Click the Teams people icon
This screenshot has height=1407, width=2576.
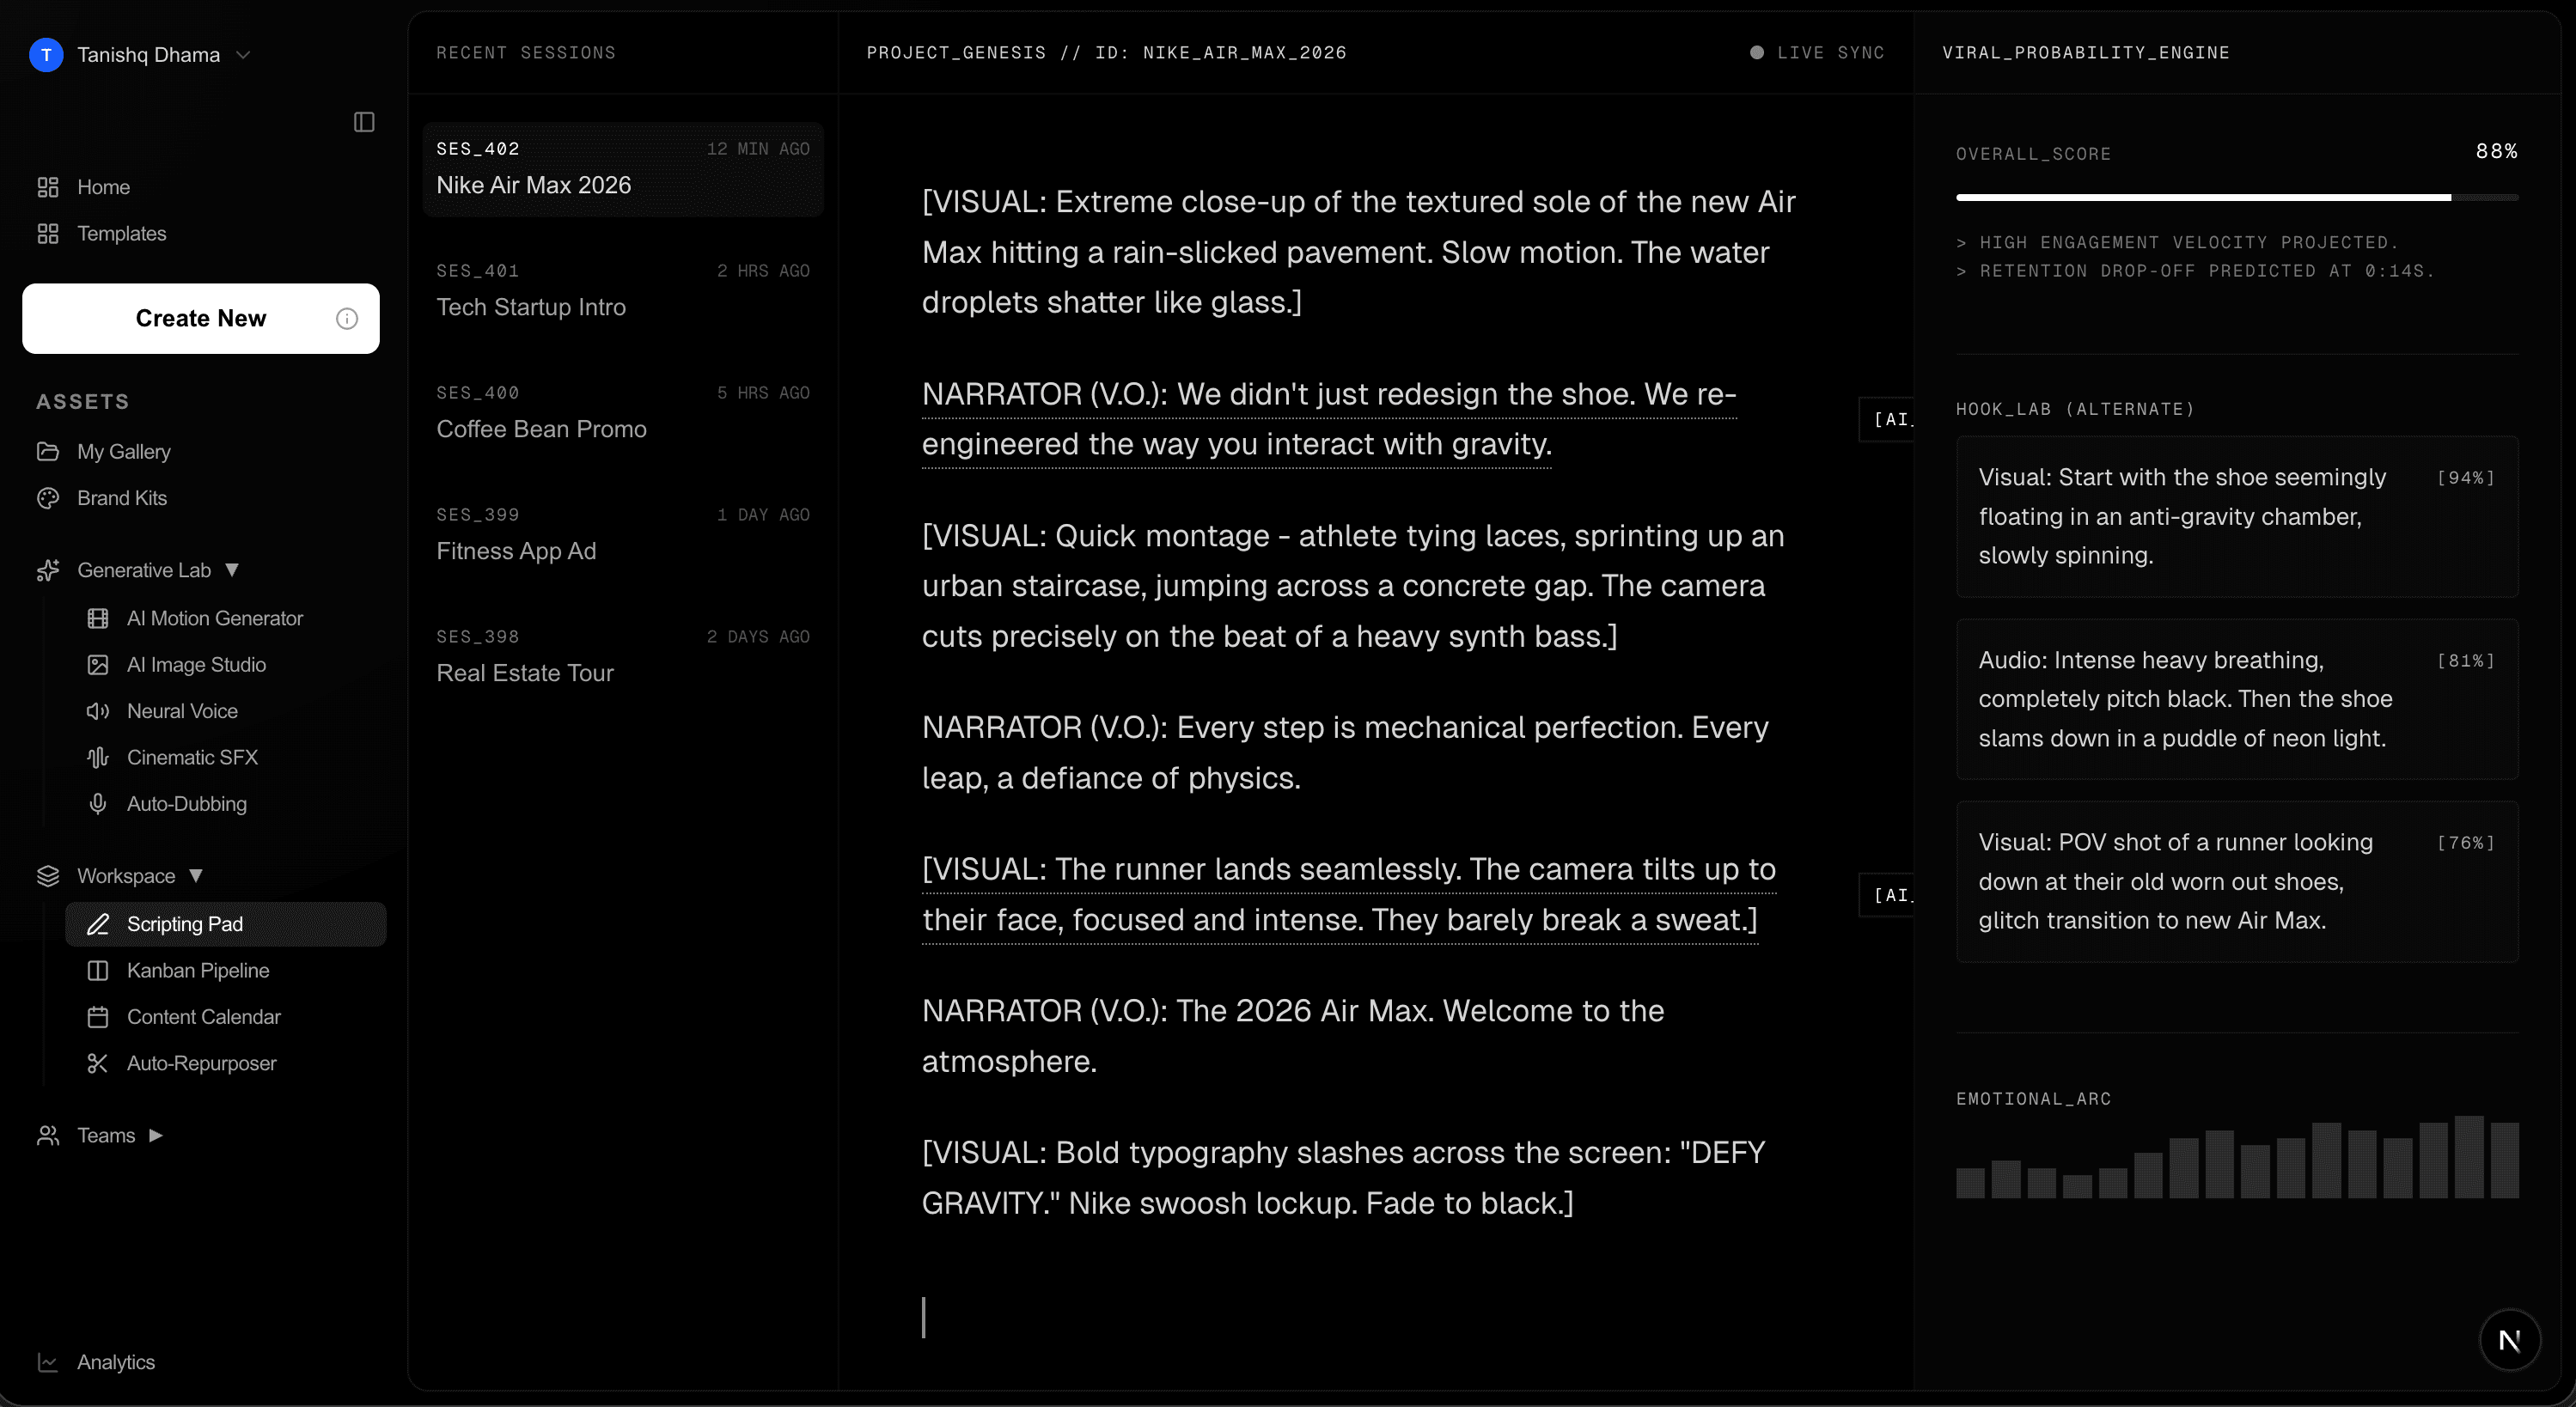[x=48, y=1136]
